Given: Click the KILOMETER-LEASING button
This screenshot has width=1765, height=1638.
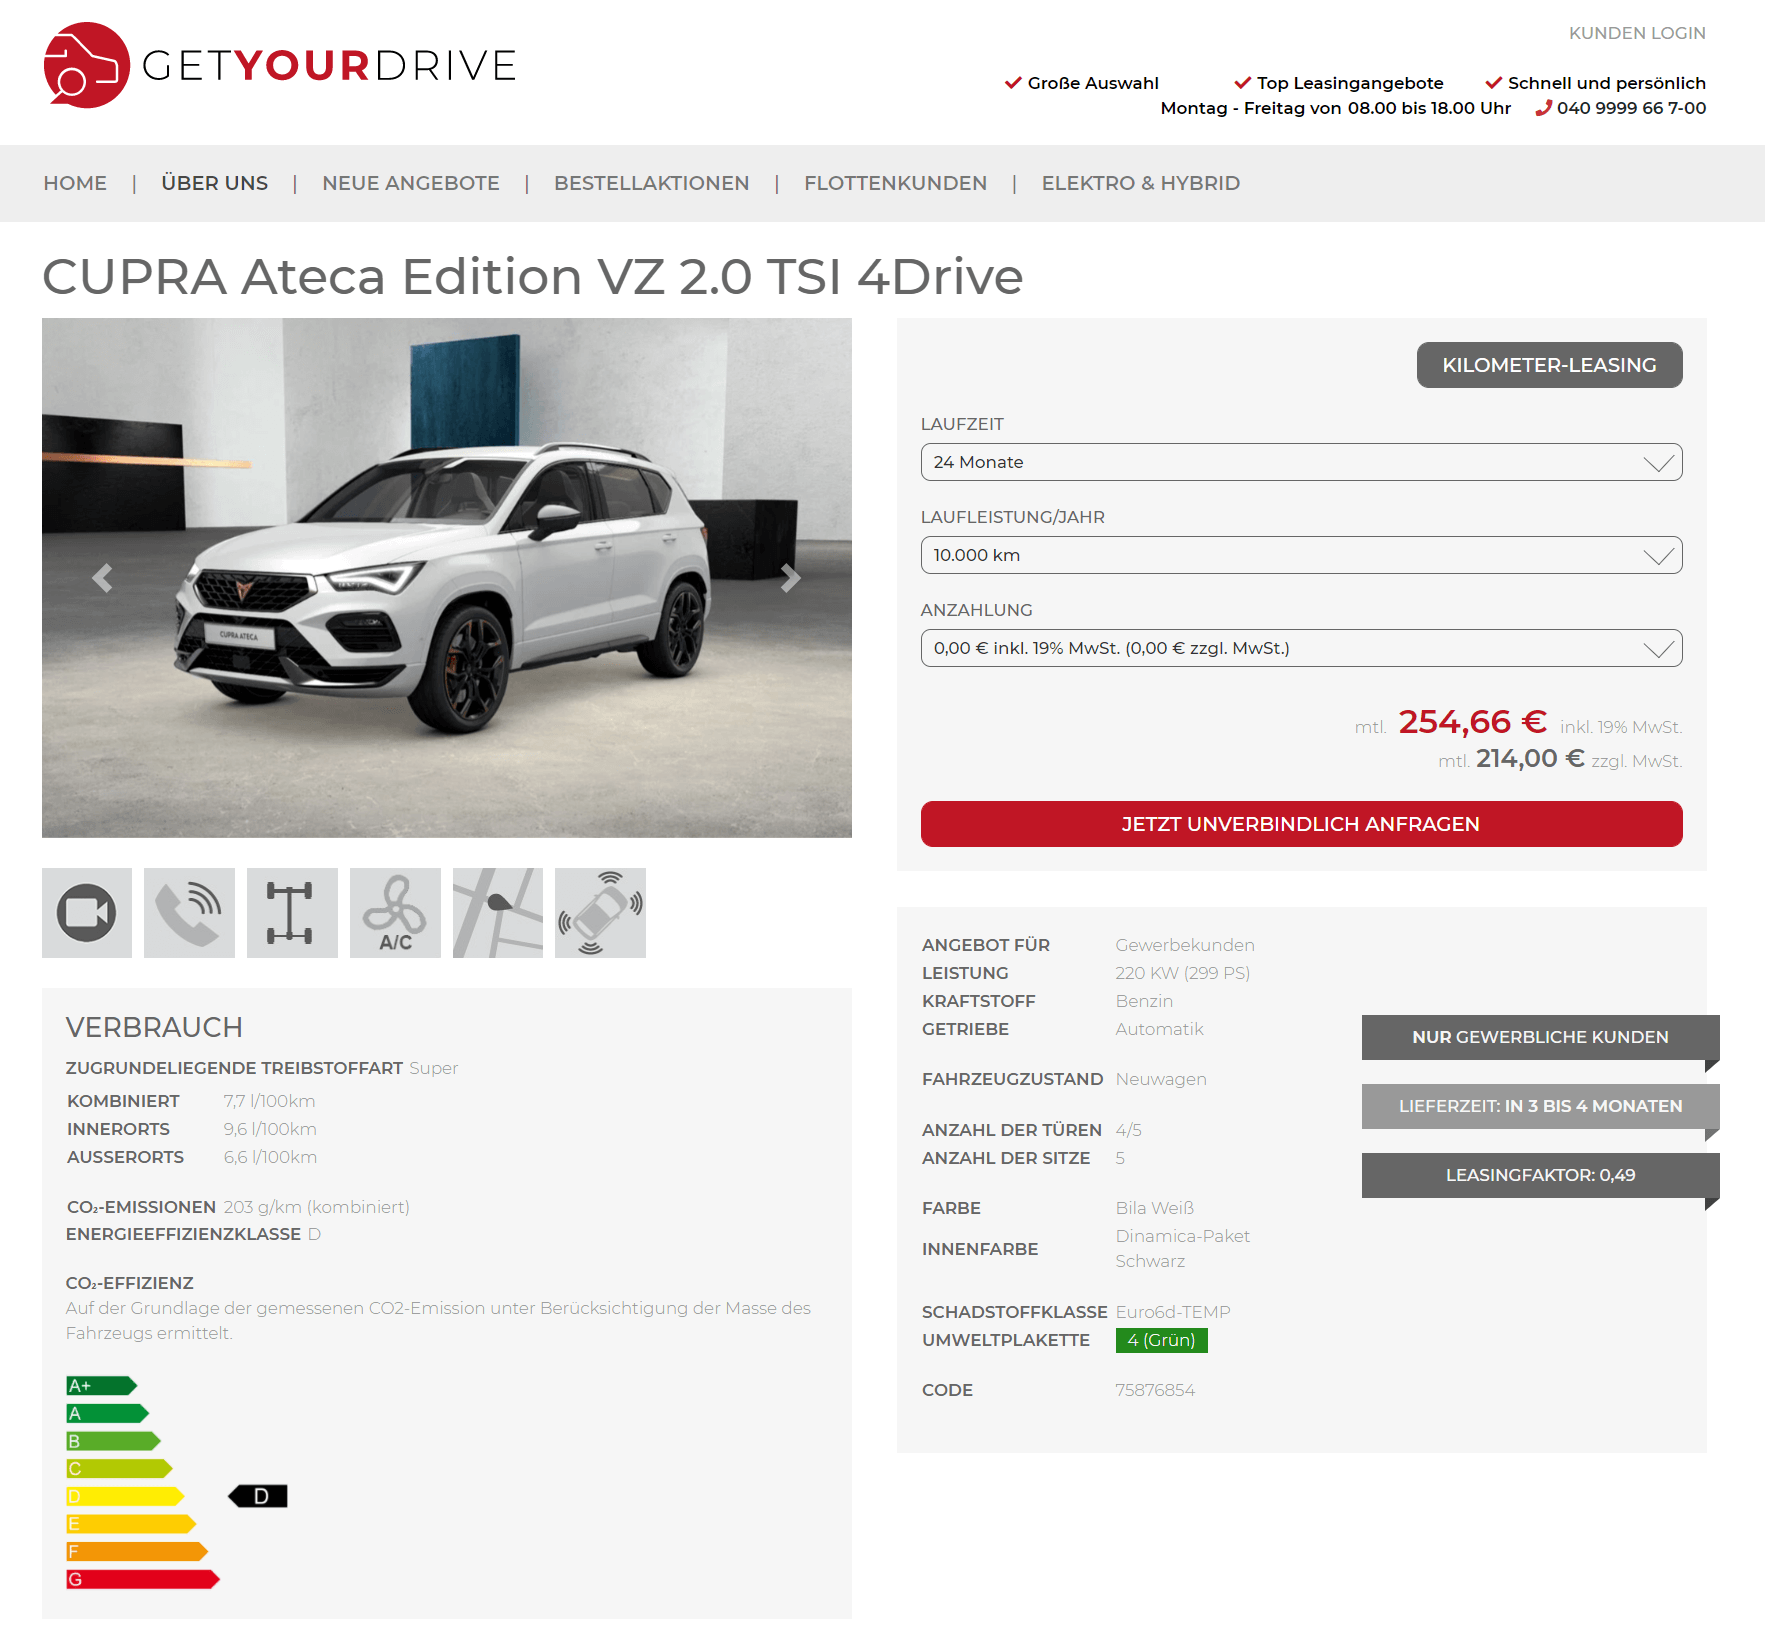Looking at the screenshot, I should (x=1549, y=365).
